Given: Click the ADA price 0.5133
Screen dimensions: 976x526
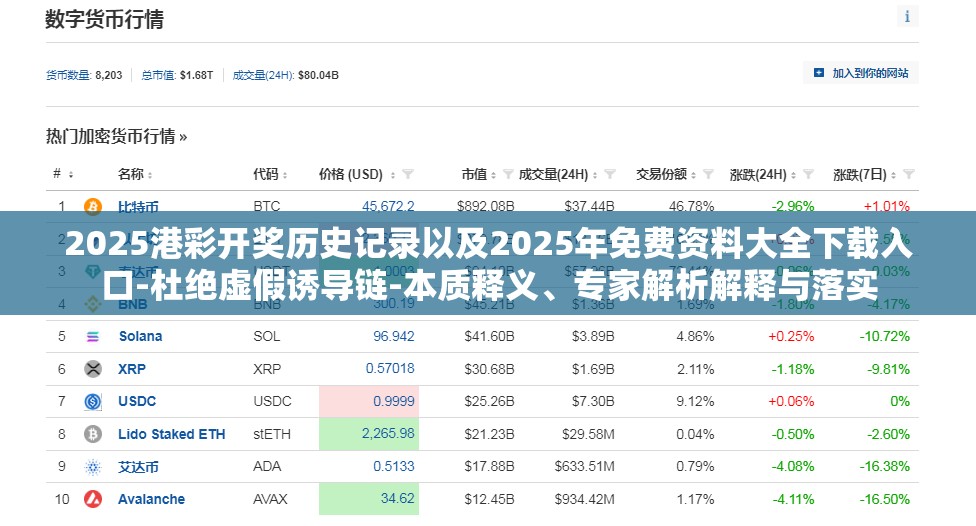Looking at the screenshot, I should tap(393, 466).
